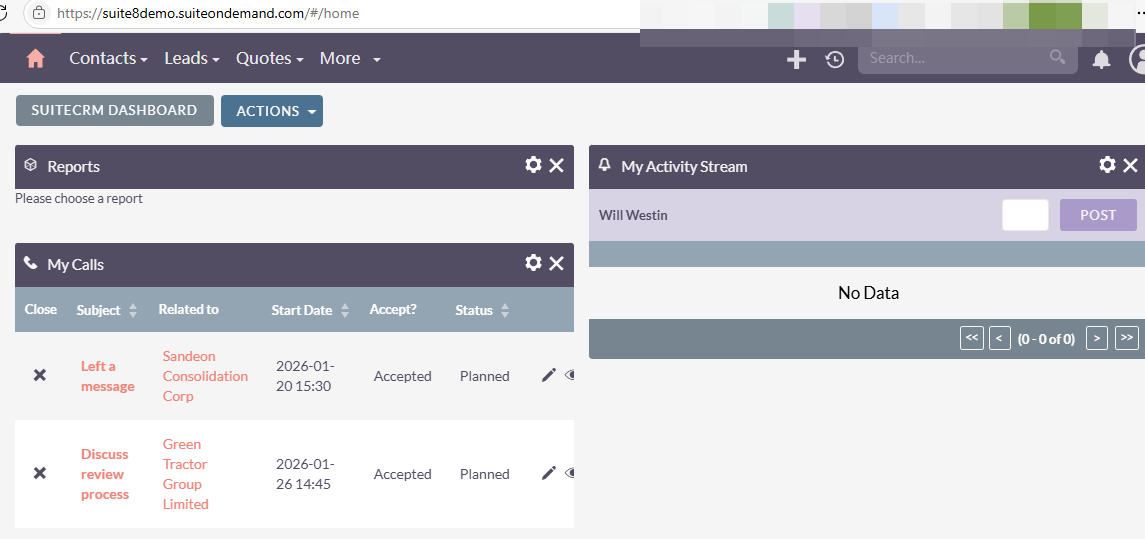Close the My Calls dashlet

click(x=556, y=264)
